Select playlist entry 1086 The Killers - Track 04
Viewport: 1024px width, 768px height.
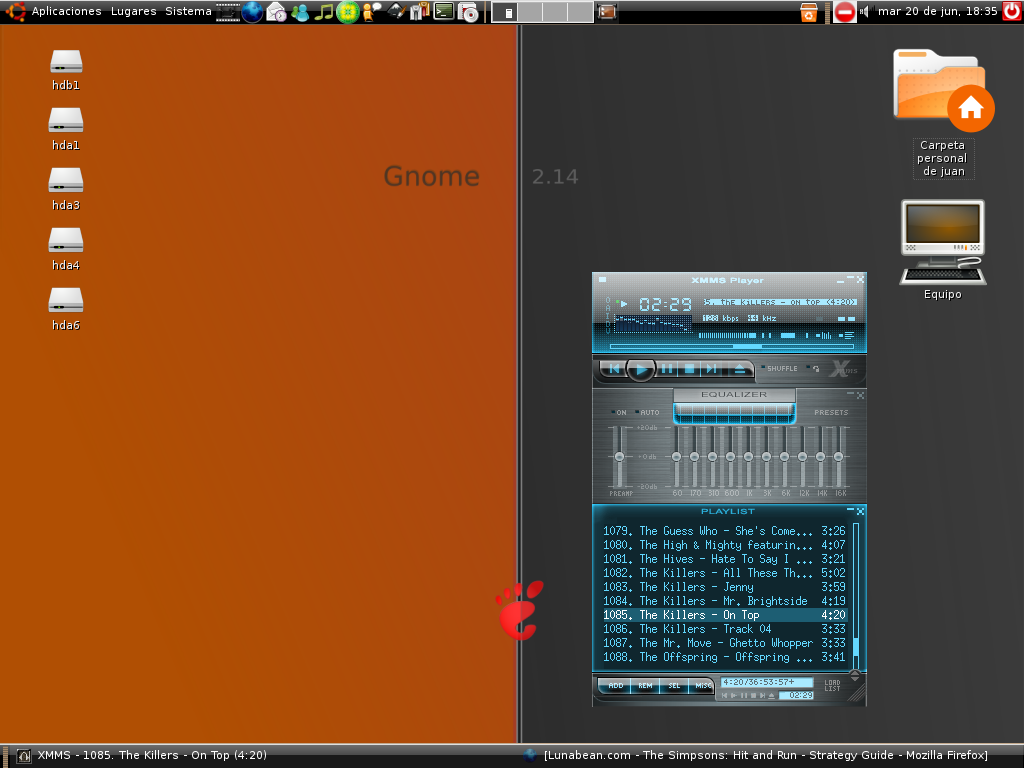[724, 629]
